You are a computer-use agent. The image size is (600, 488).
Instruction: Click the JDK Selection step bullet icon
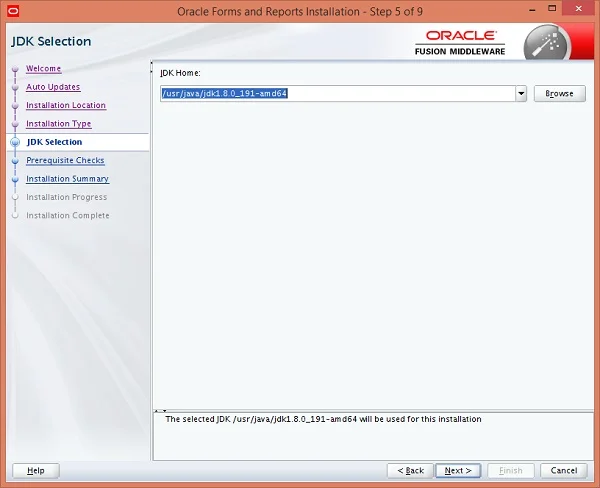click(x=15, y=142)
